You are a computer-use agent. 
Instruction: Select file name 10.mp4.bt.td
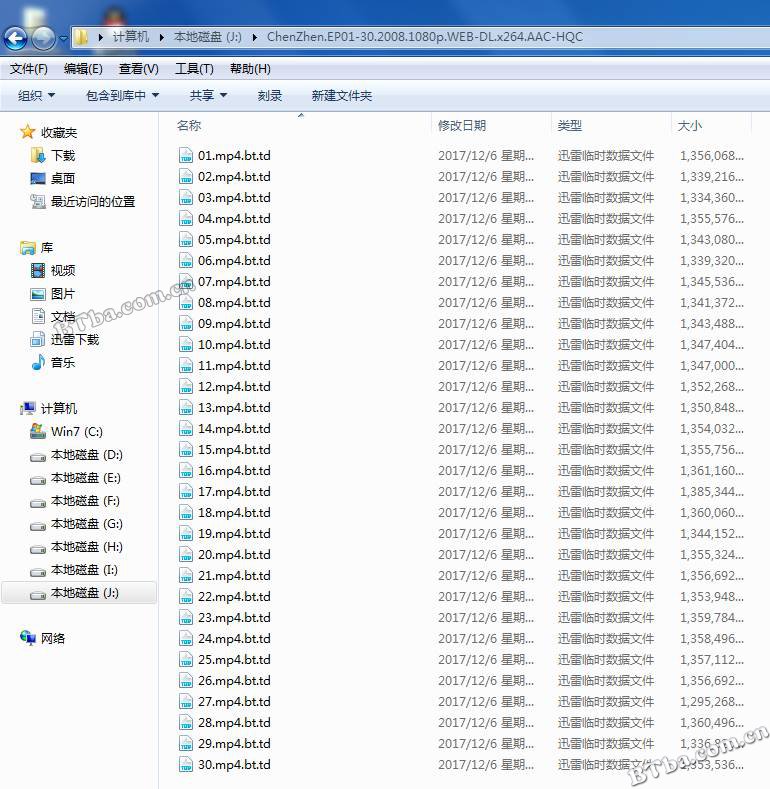coord(234,345)
